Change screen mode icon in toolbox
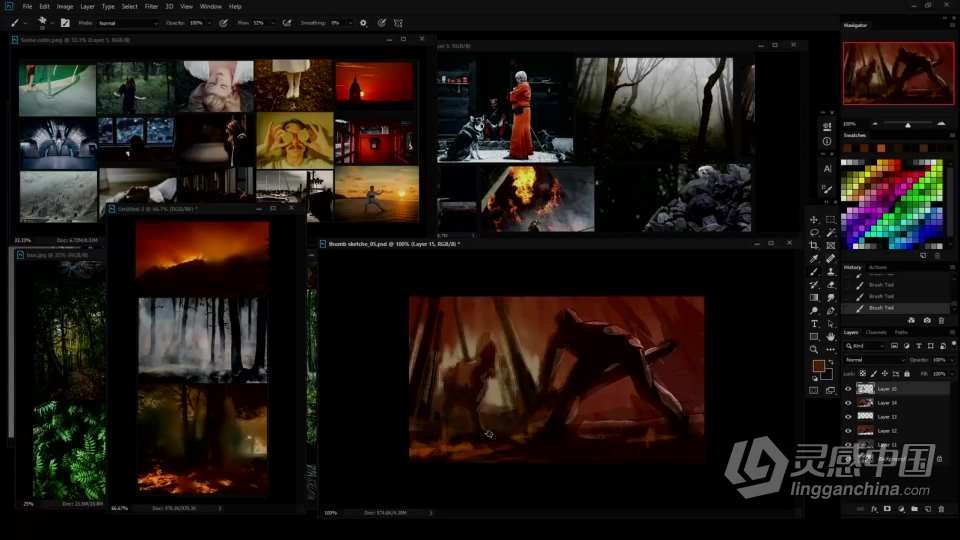The height and width of the screenshot is (540, 960). point(830,391)
